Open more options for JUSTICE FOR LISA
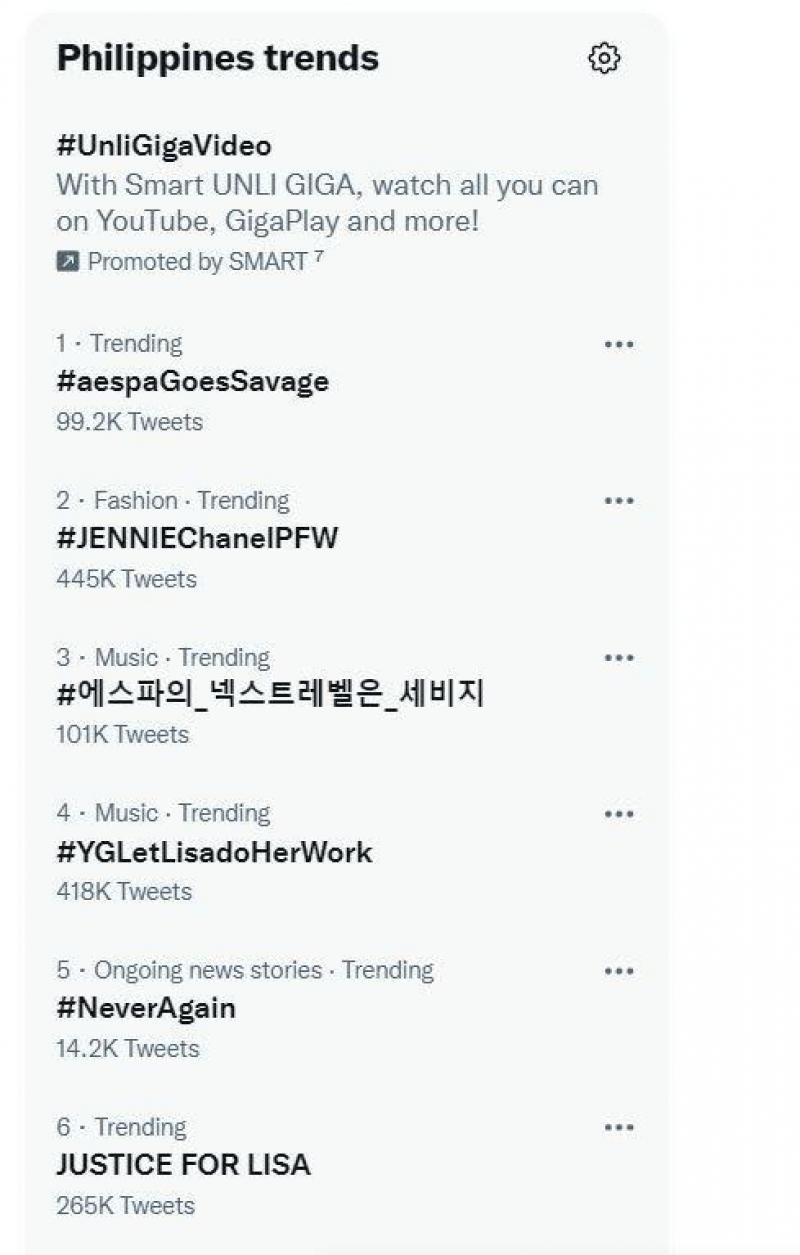Image resolution: width=800 pixels, height=1255 pixels. [x=619, y=1128]
